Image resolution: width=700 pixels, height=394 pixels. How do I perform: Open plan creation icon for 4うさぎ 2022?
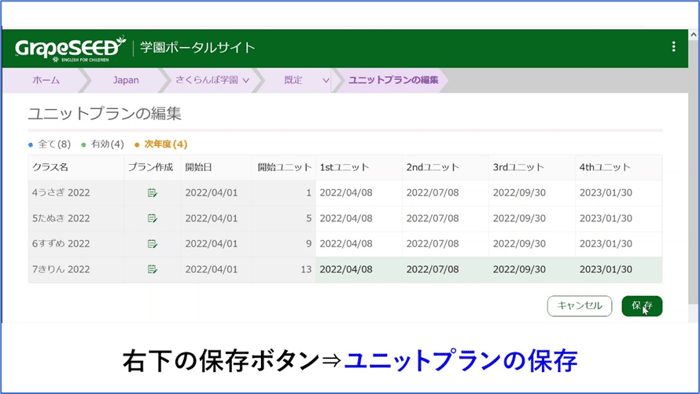[152, 193]
